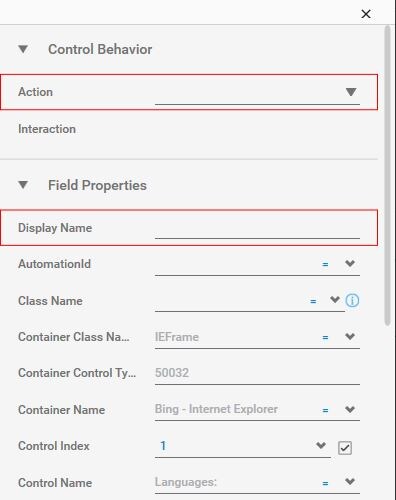The height and width of the screenshot is (500, 396).
Task: Open the Class Name chevron dropdown
Action: click(x=335, y=300)
